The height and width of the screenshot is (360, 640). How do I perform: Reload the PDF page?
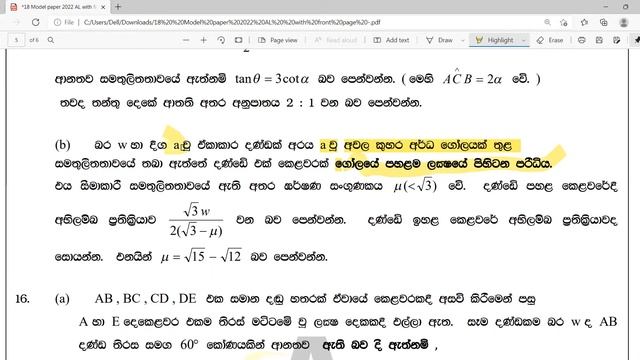[x=36, y=22]
